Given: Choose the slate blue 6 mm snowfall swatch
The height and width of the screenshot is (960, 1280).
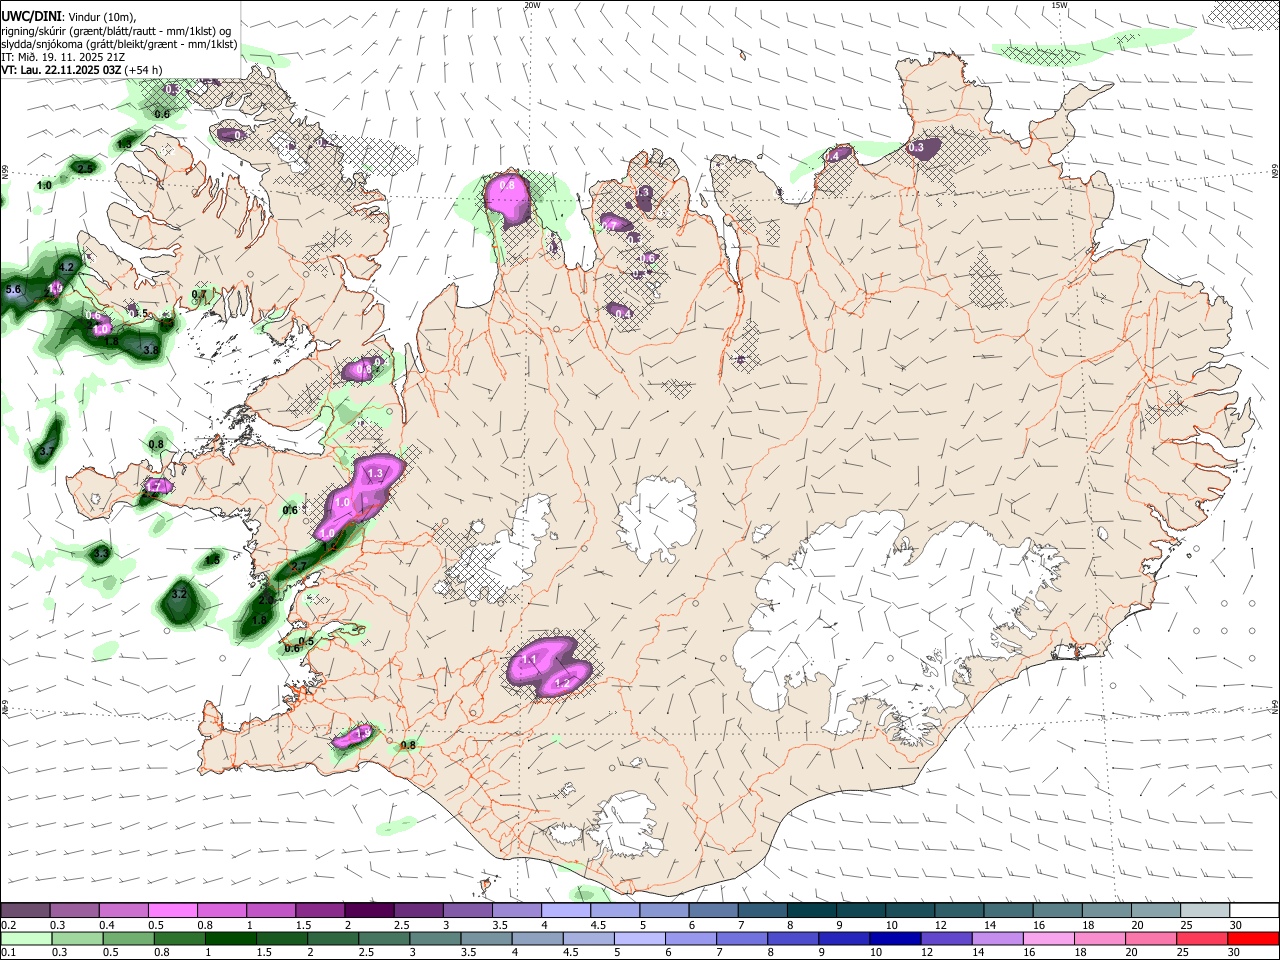Looking at the screenshot, I should click(713, 911).
